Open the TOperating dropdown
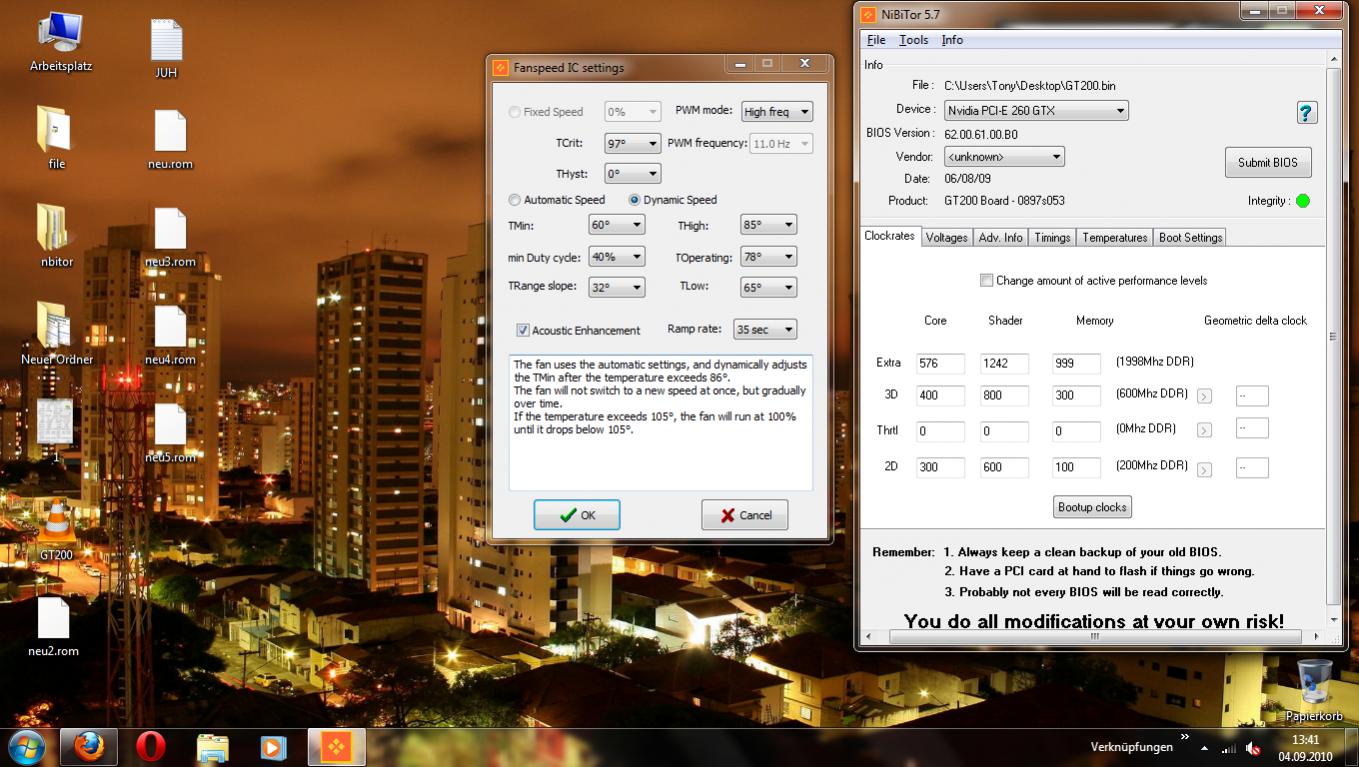 tap(768, 257)
